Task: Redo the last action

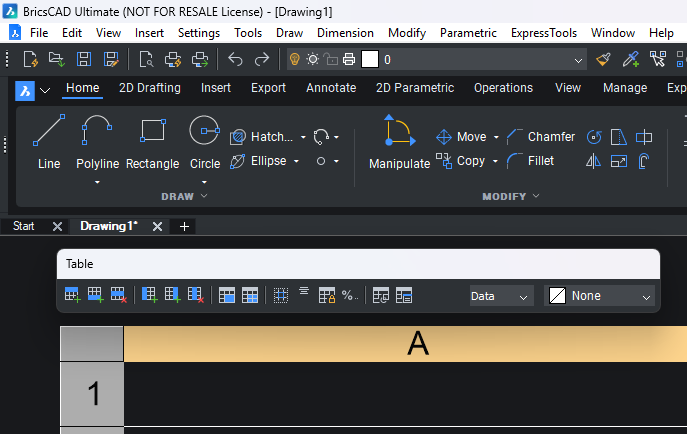Action: pos(262,59)
